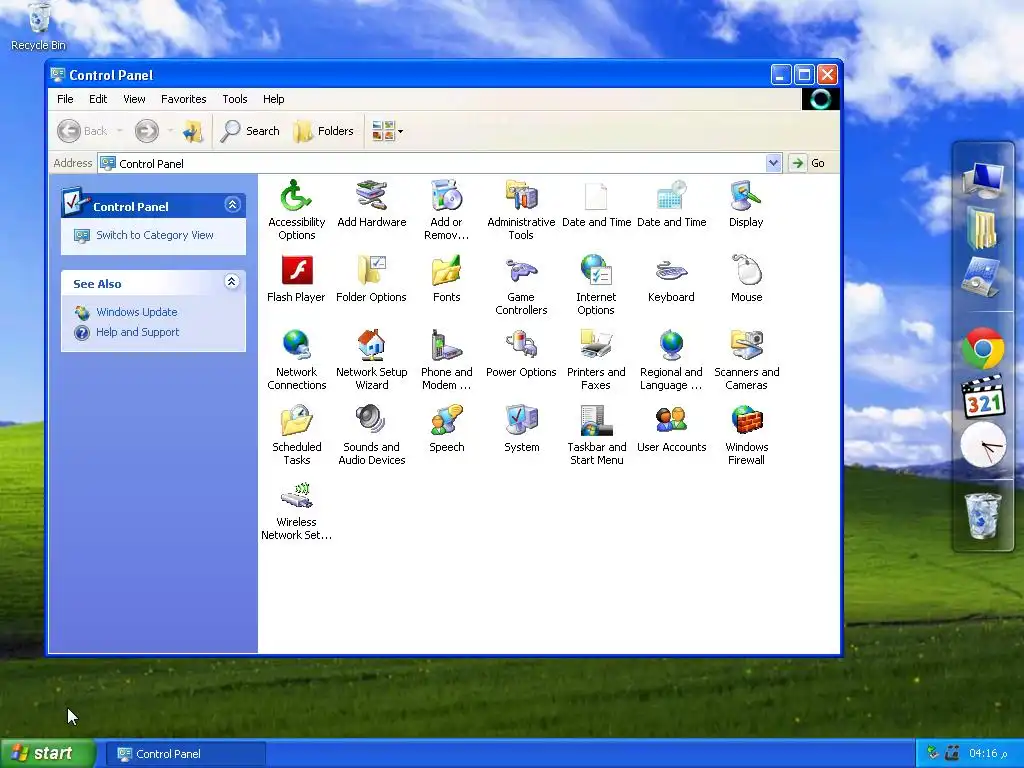
Task: Open Game Controllers
Action: (521, 284)
